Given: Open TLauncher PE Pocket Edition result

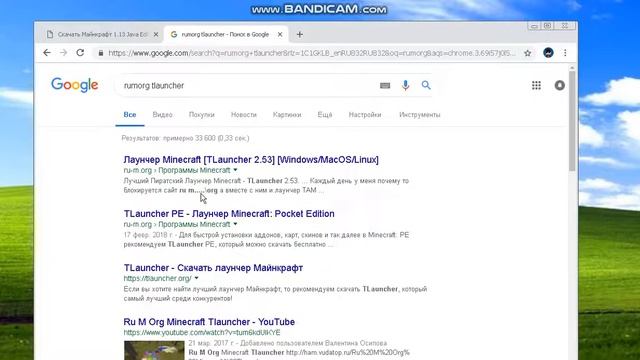Looking at the screenshot, I should pos(229,213).
